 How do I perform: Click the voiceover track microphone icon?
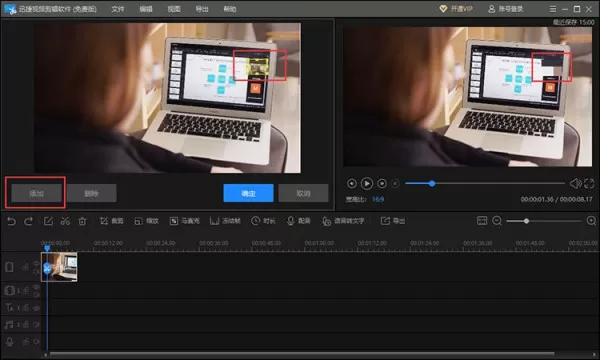(10, 342)
